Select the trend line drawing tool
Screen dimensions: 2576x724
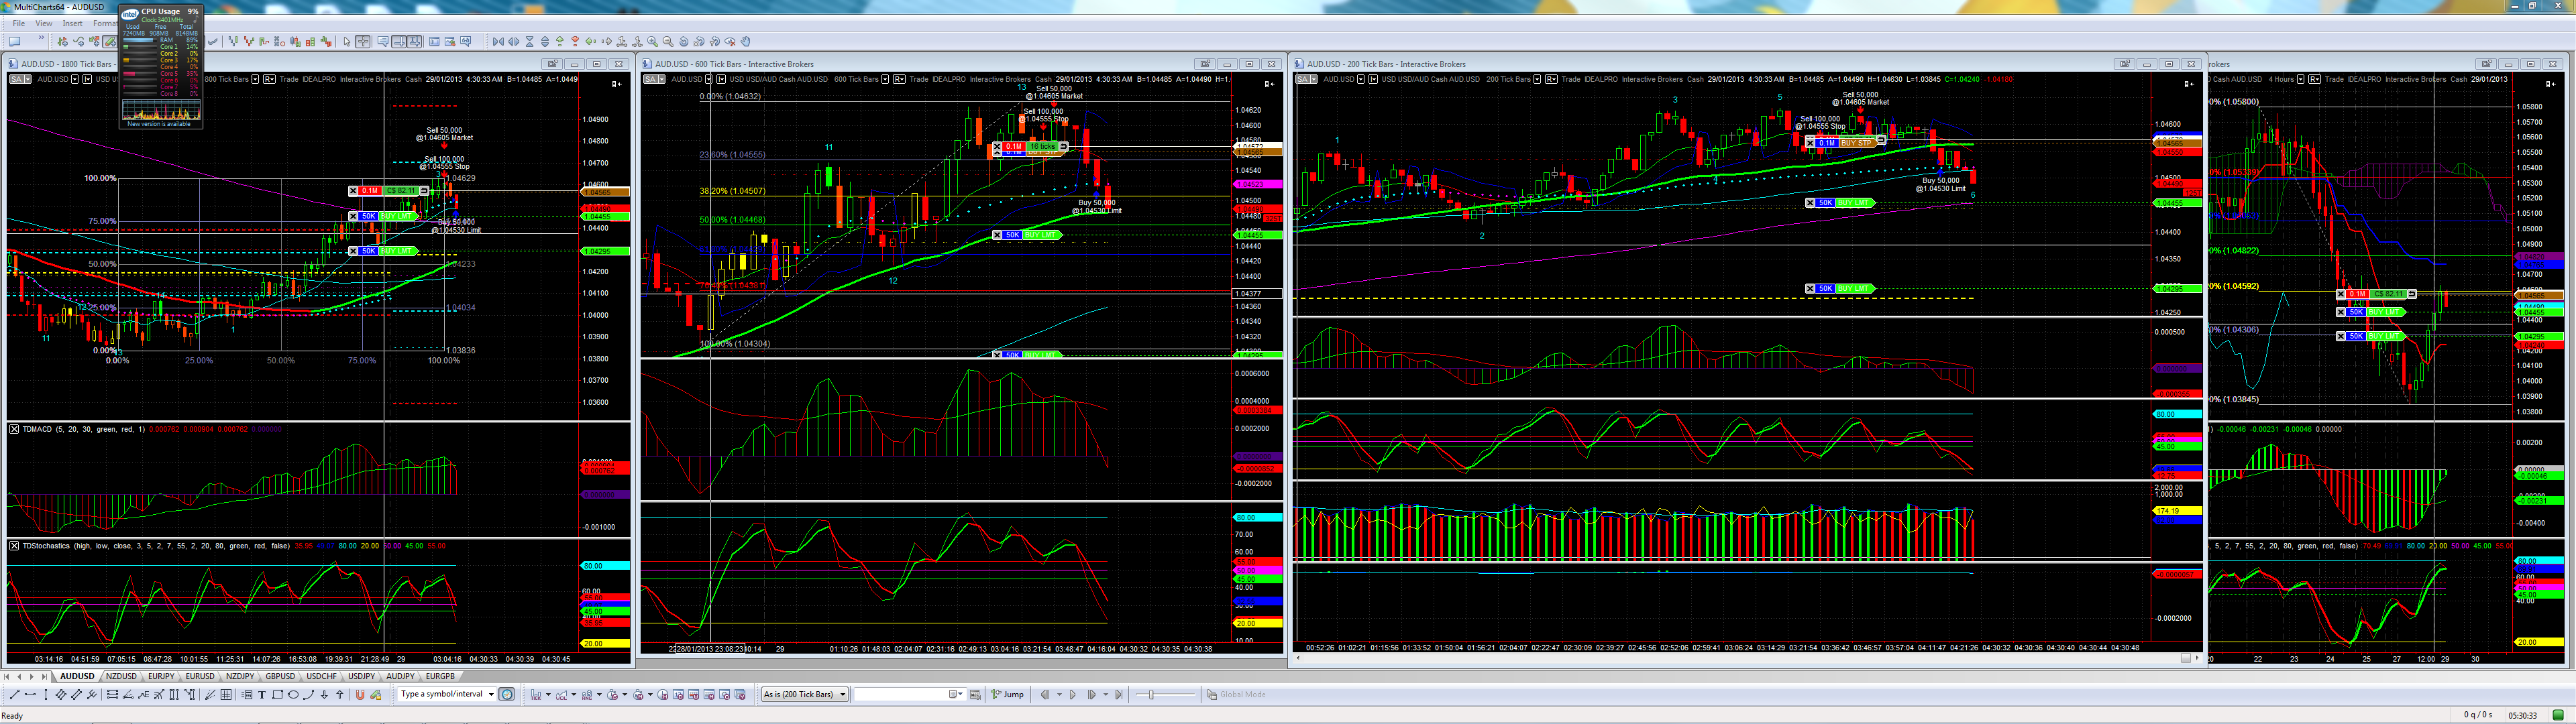point(15,694)
